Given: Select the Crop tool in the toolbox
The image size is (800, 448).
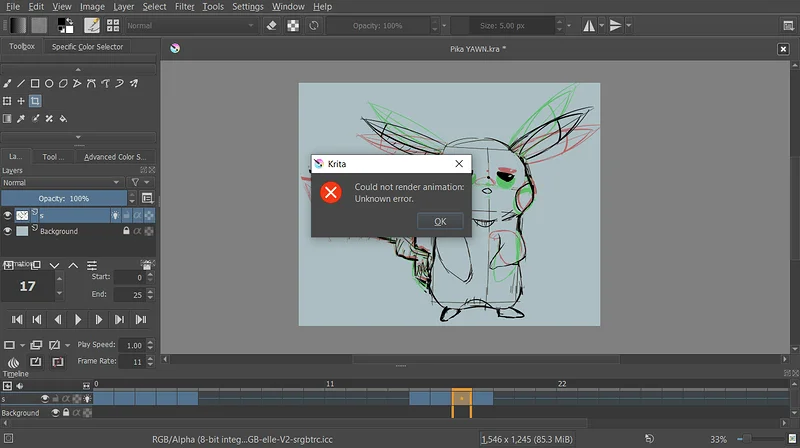Looking at the screenshot, I should [35, 101].
